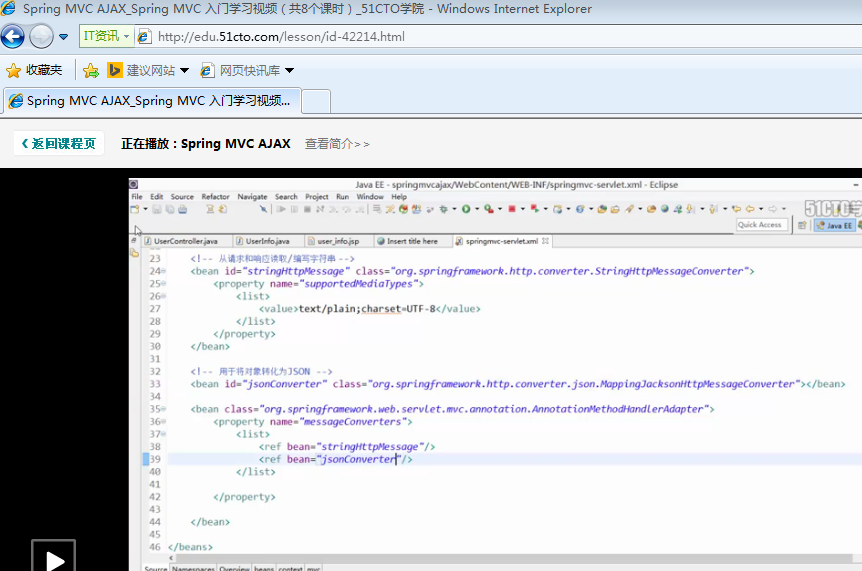This screenshot has width=862, height=571.
Task: Open Eclipse Refactor menu
Action: pos(216,196)
